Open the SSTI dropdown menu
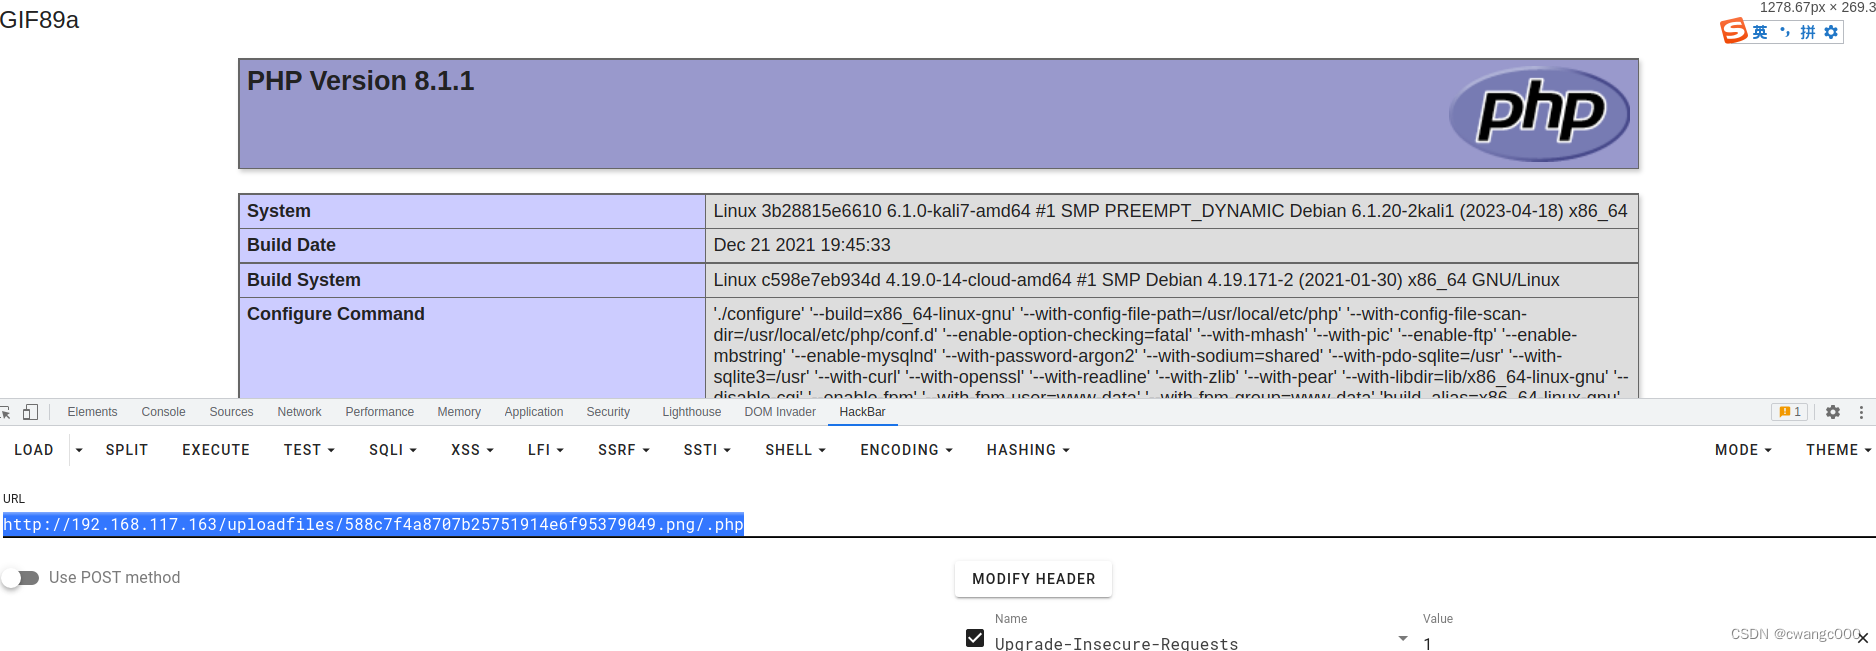Screen dimensions: 1876x651 tap(707, 450)
